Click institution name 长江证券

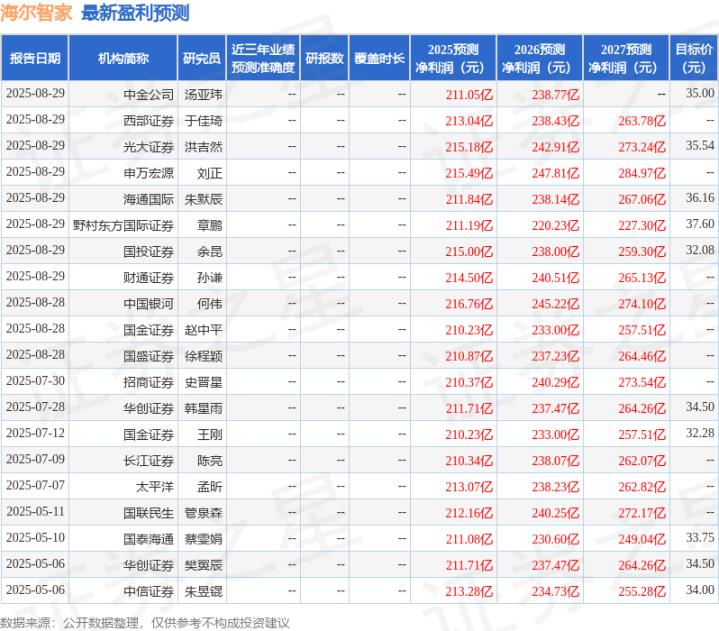(149, 460)
